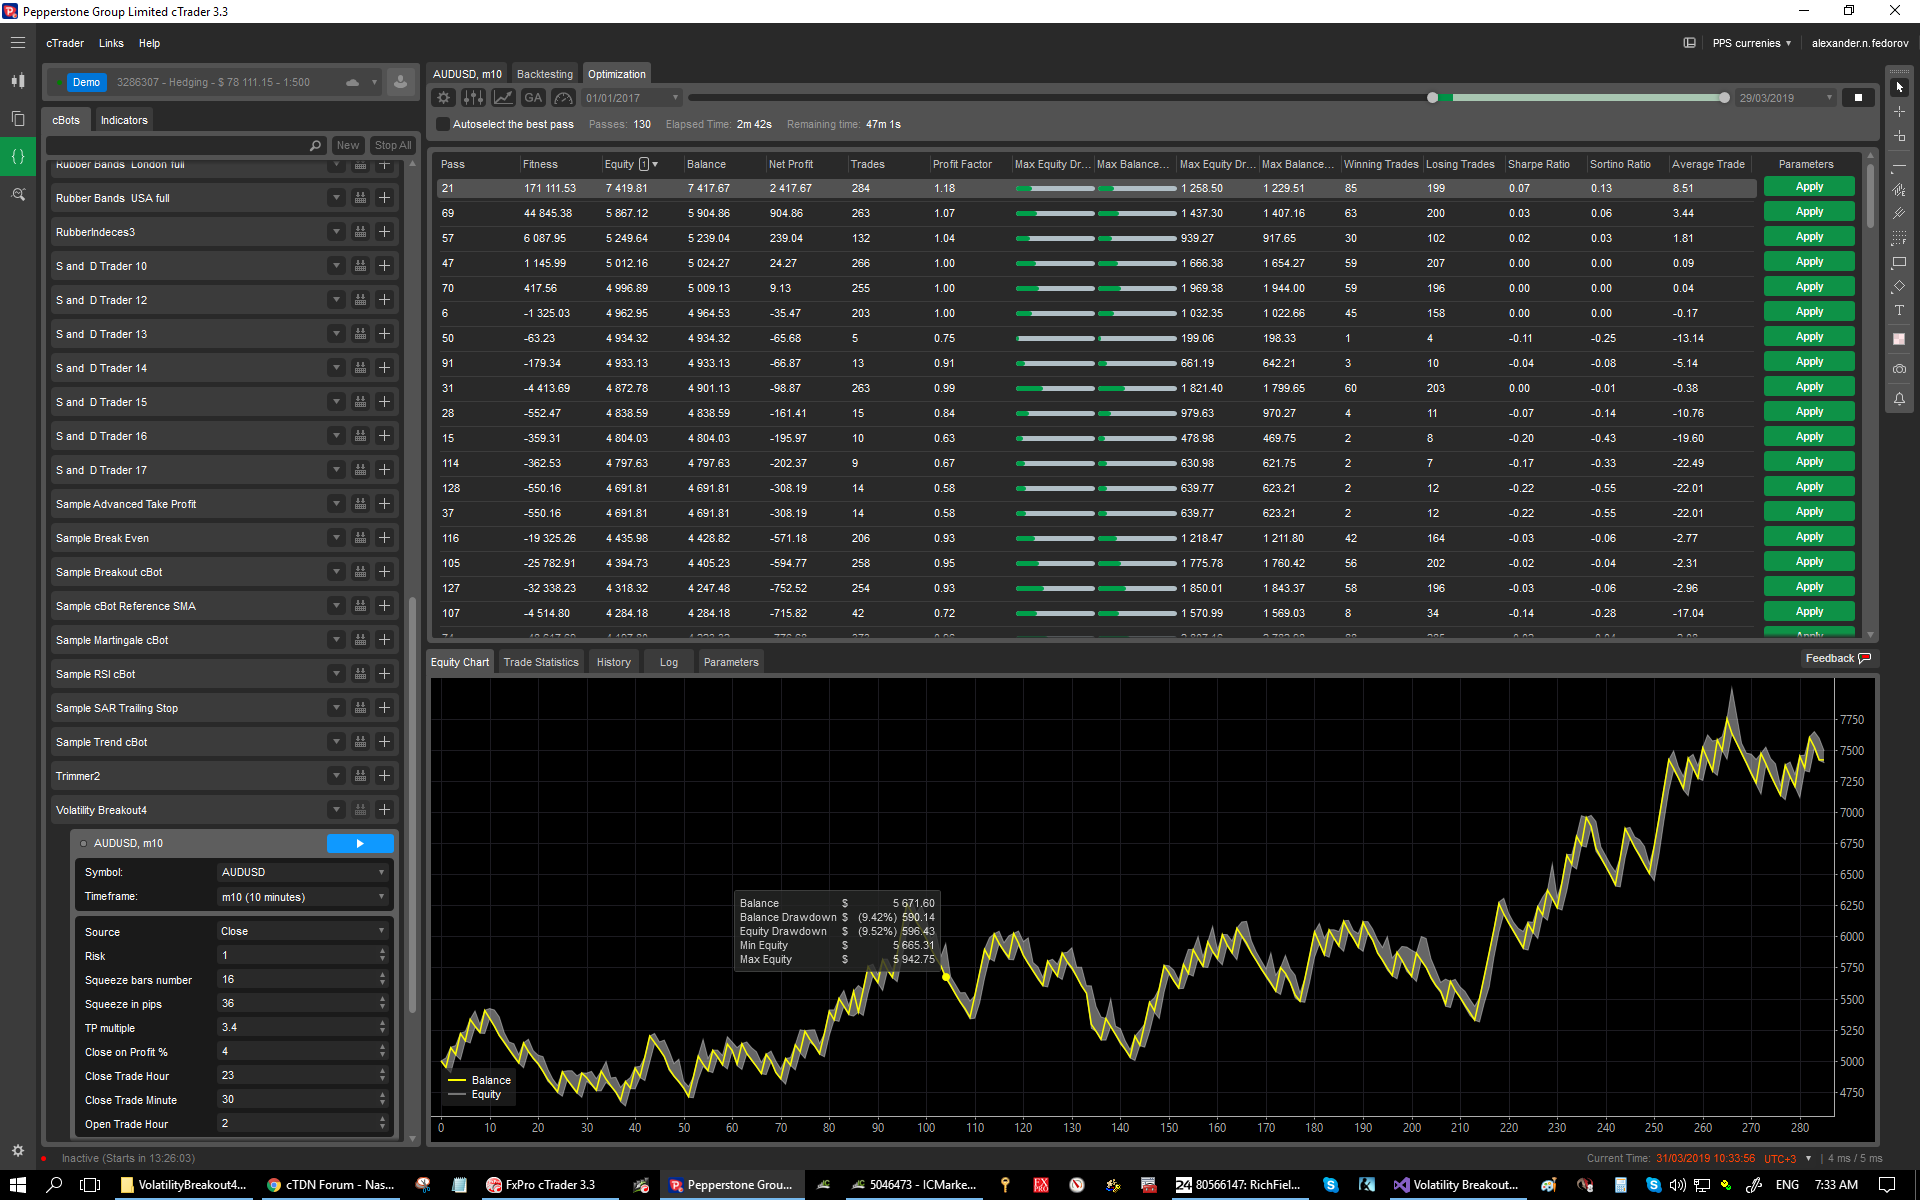This screenshot has width=1920, height=1200.
Task: Open price alerts with the bell icon
Action: 1899,399
